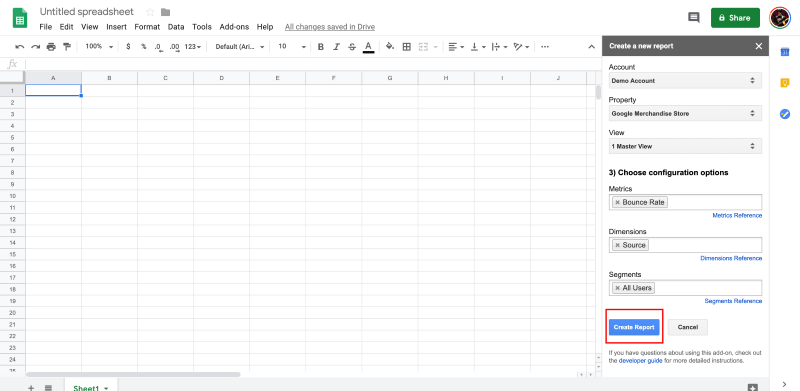Star the Untitled spreadsheet
The width and height of the screenshot is (800, 391).
pyautogui.click(x=150, y=12)
